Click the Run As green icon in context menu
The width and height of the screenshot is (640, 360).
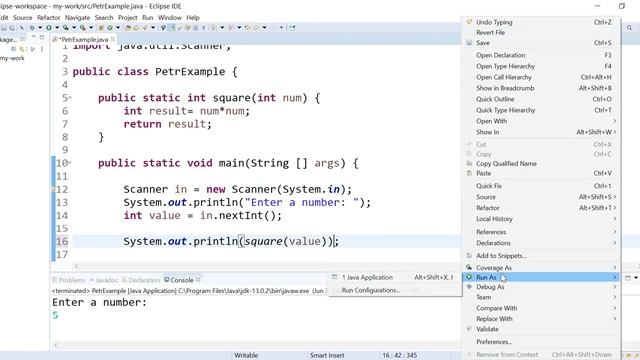click(469, 277)
